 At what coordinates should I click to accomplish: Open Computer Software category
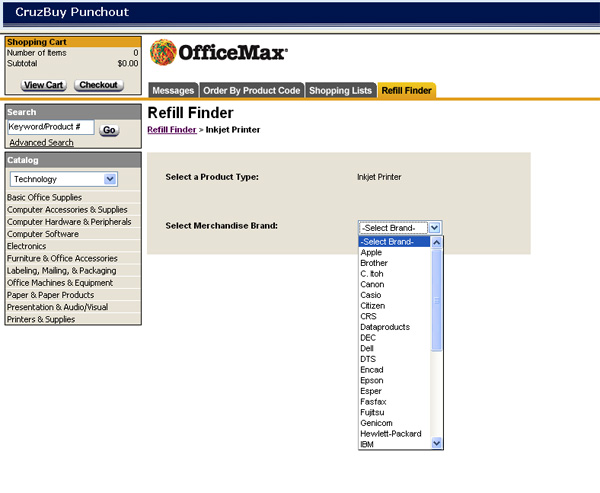[43, 234]
